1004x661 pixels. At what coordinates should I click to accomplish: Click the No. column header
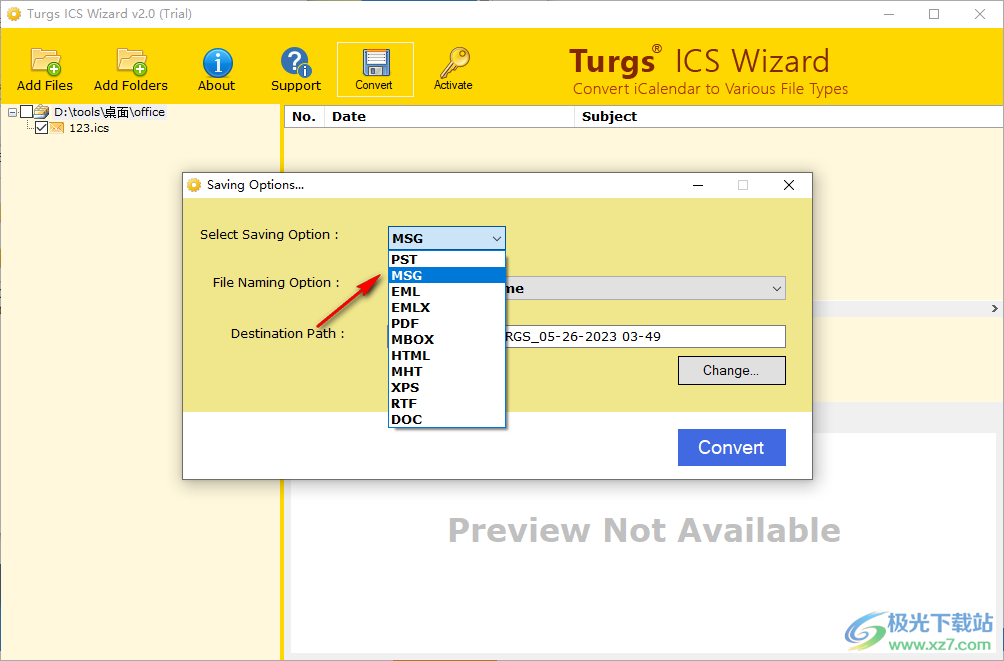[x=304, y=117]
